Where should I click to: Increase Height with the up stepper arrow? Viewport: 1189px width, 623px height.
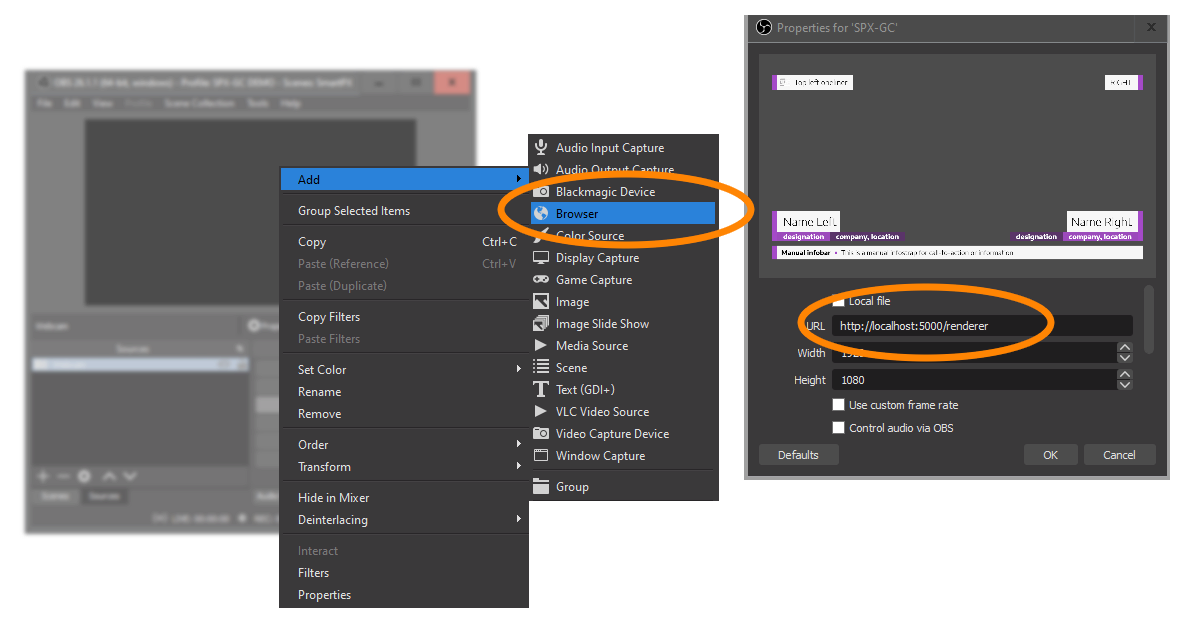pyautogui.click(x=1125, y=374)
